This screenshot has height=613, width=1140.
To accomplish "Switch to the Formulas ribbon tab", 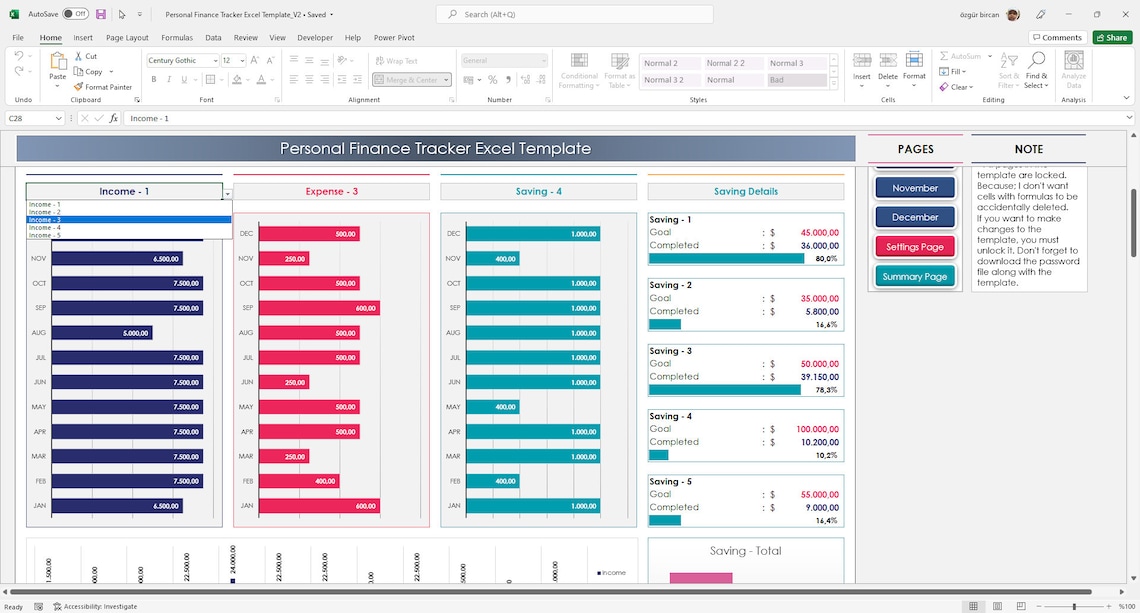I will [177, 37].
